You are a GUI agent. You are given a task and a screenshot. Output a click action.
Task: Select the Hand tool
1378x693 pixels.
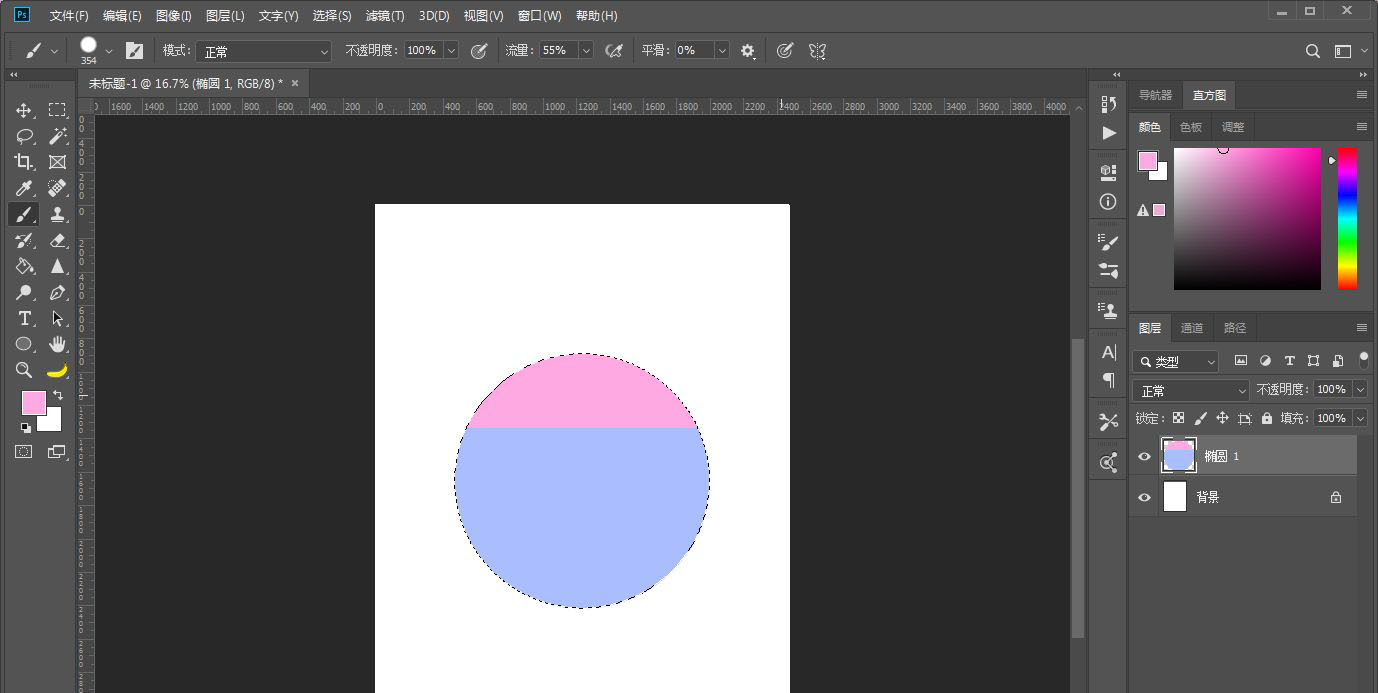tap(57, 344)
